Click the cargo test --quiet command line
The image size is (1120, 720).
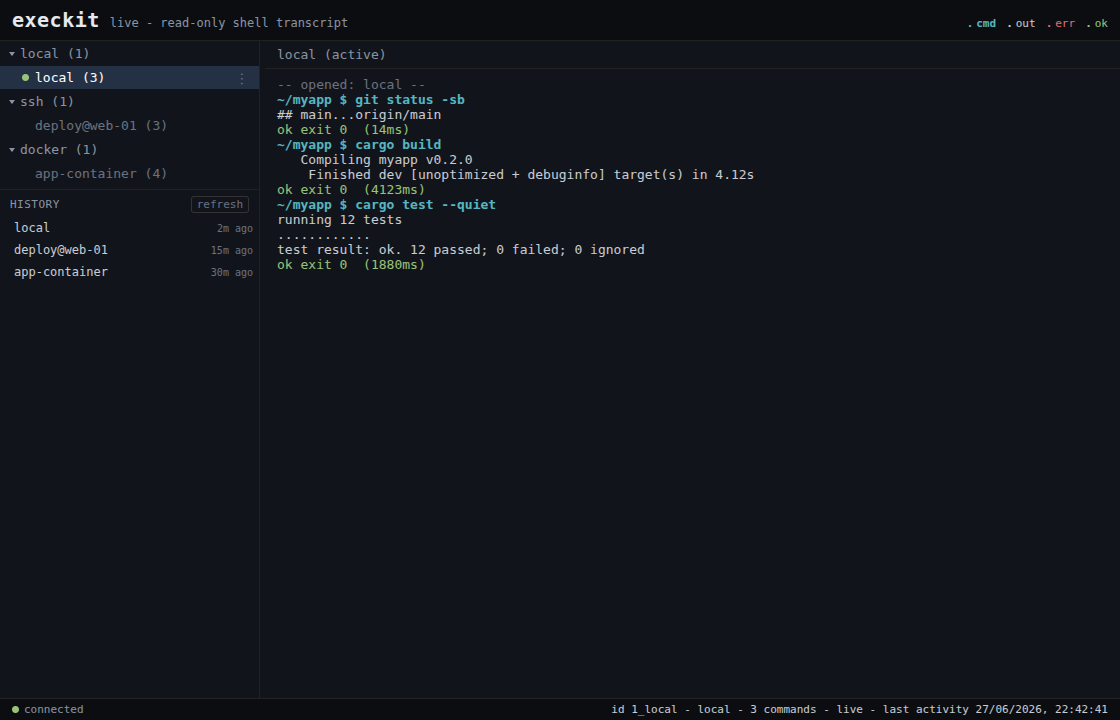coord(386,205)
